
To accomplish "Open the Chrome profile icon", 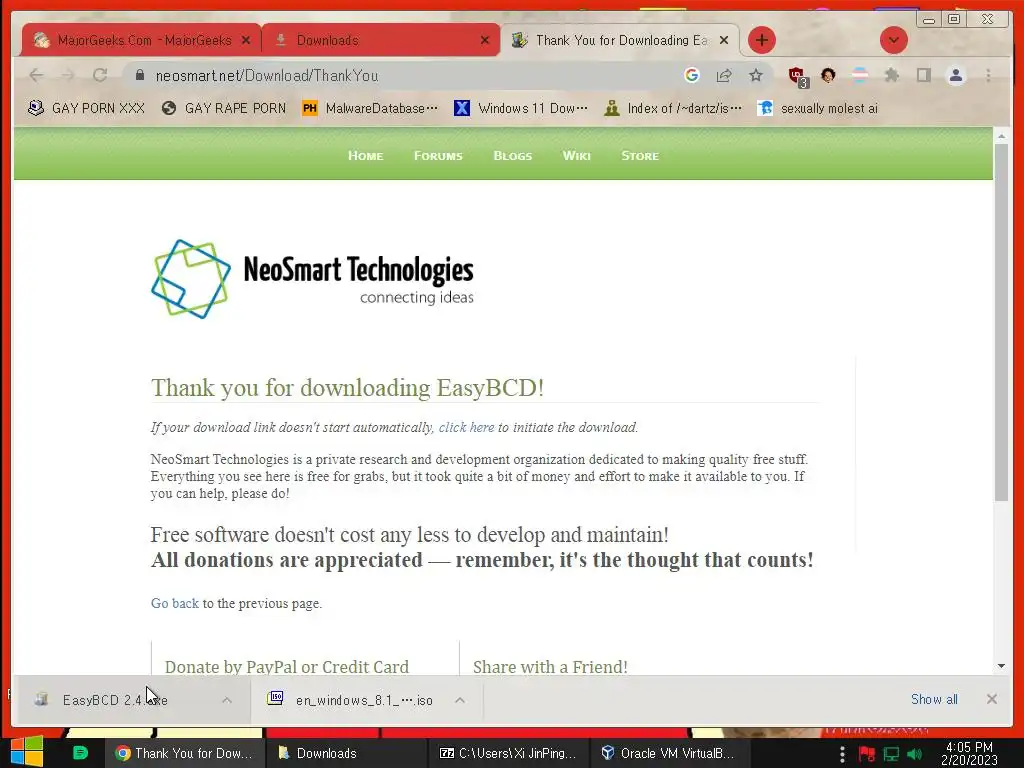I will tap(955, 75).
